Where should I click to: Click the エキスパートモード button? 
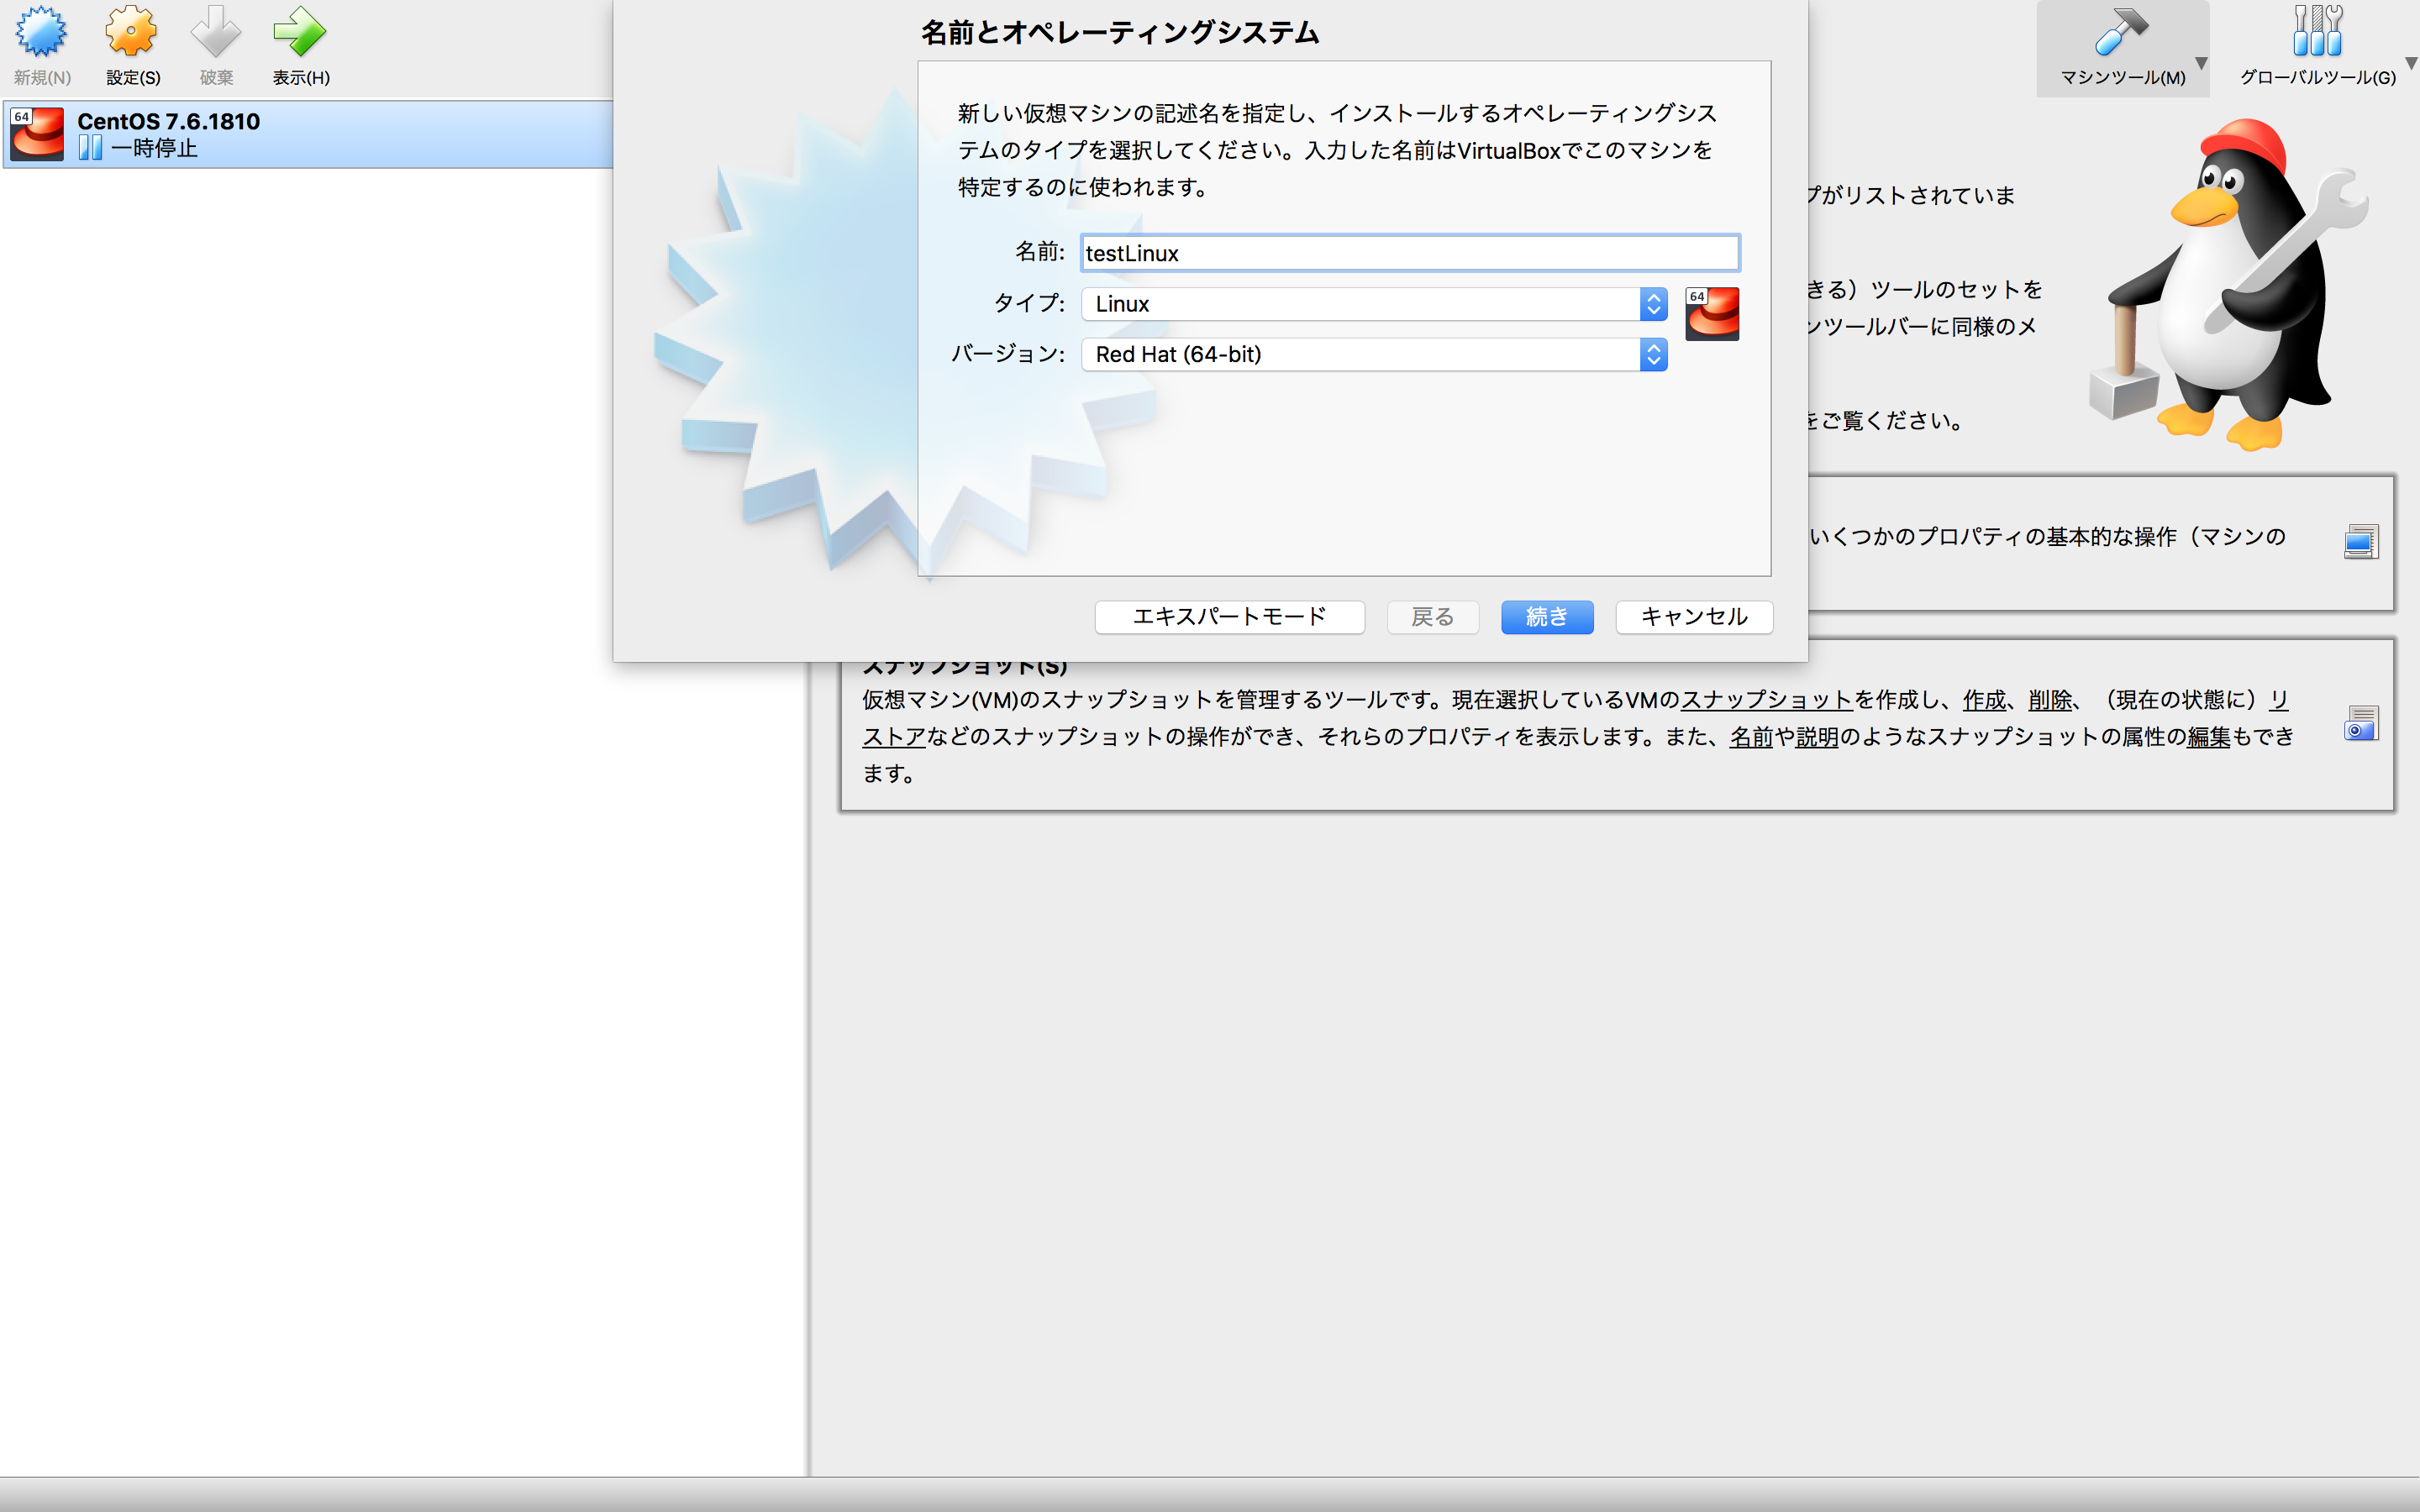tap(1229, 617)
